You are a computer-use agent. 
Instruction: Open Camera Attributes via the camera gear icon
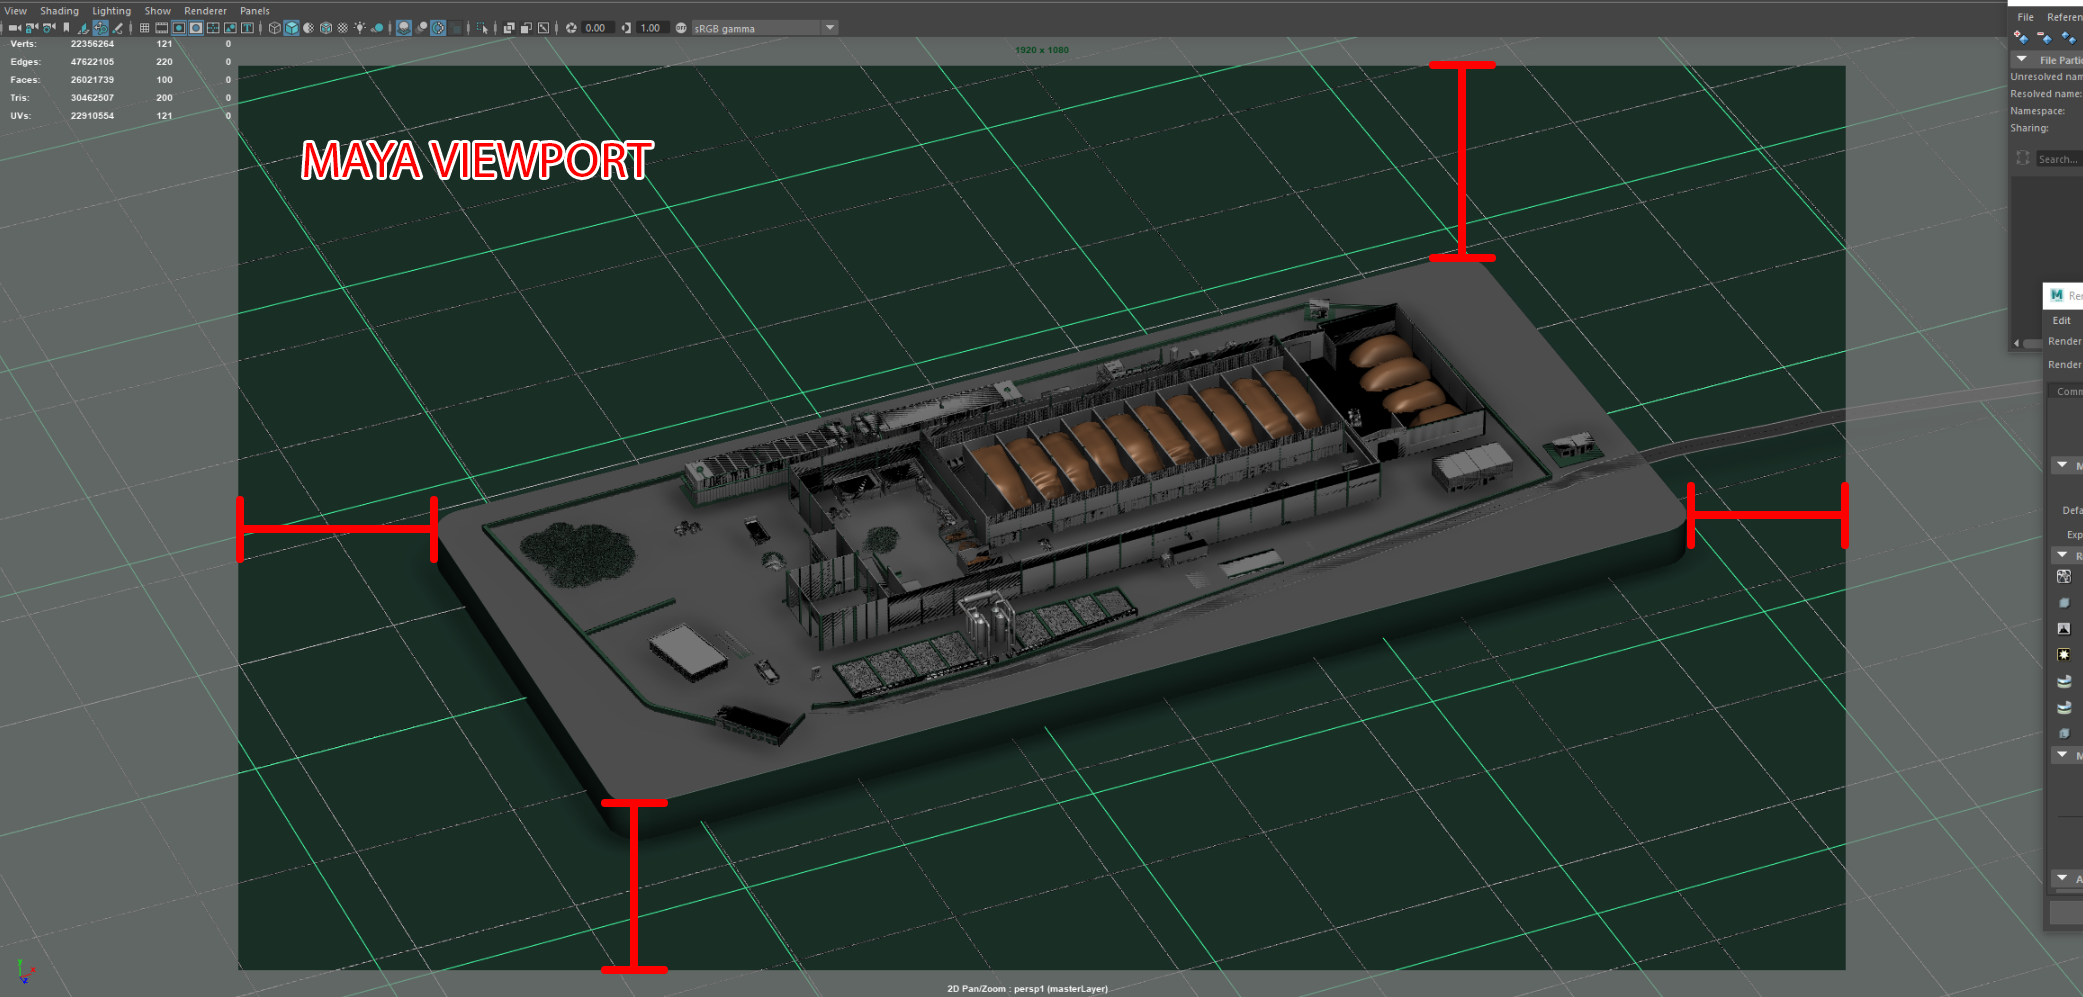point(48,28)
